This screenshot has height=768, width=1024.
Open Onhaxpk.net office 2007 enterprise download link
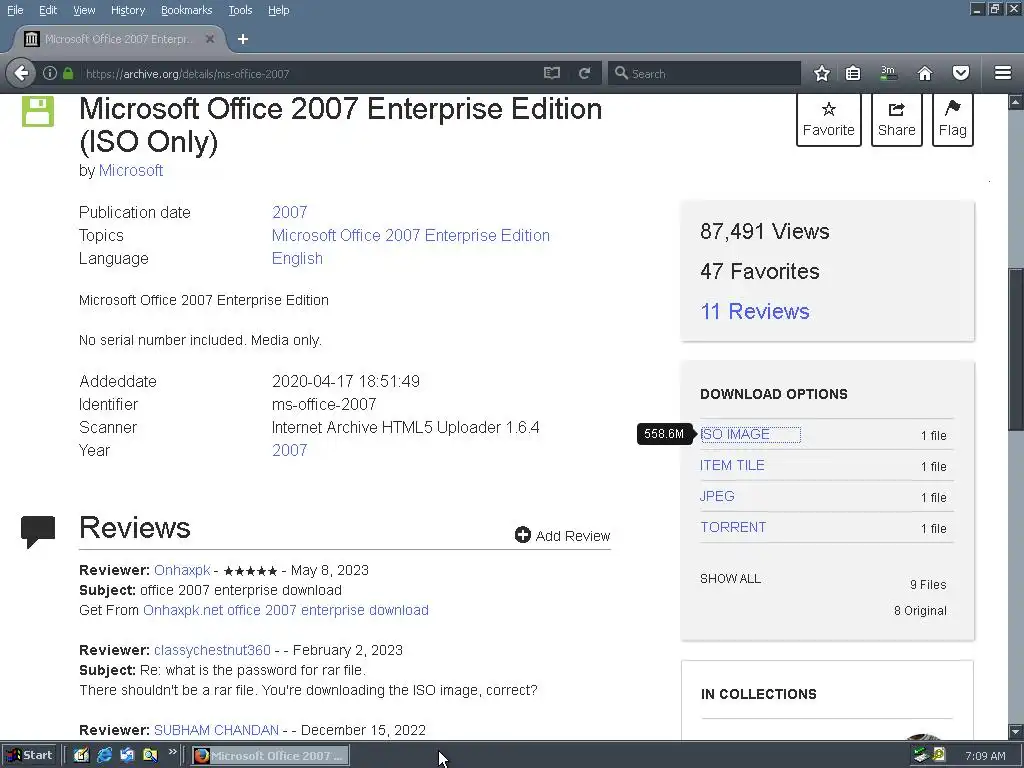(x=286, y=610)
